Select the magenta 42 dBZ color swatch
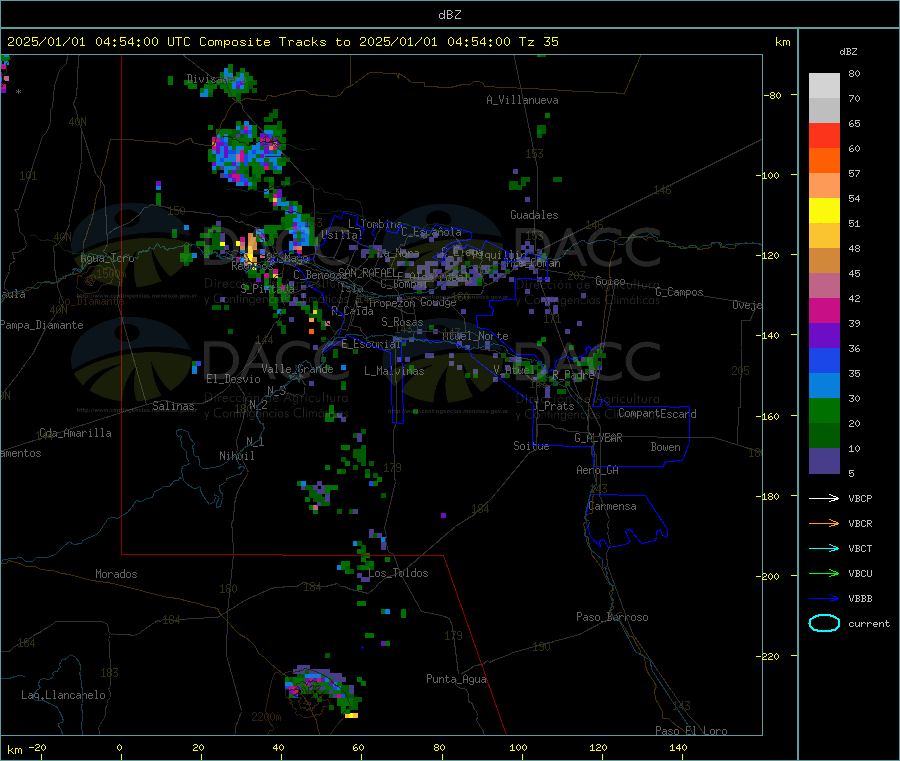 coord(824,310)
